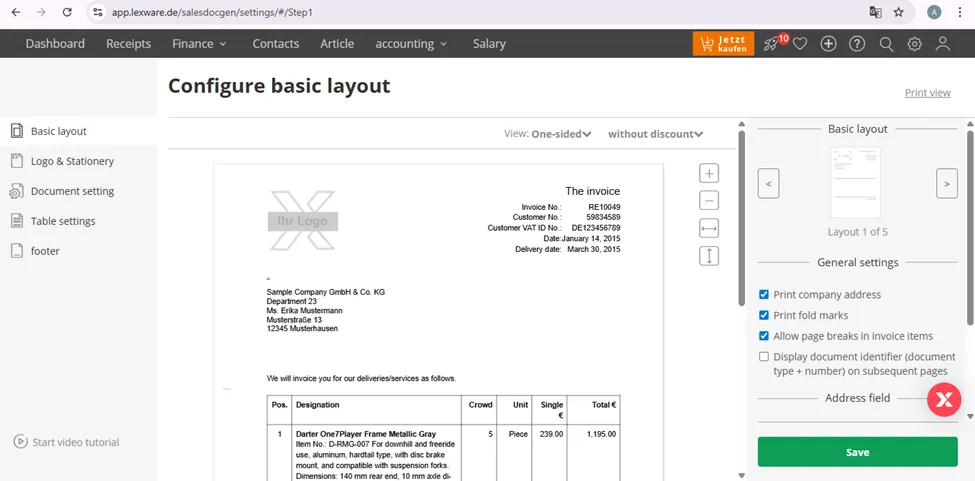Select Document setting in sidebar

coord(78,191)
